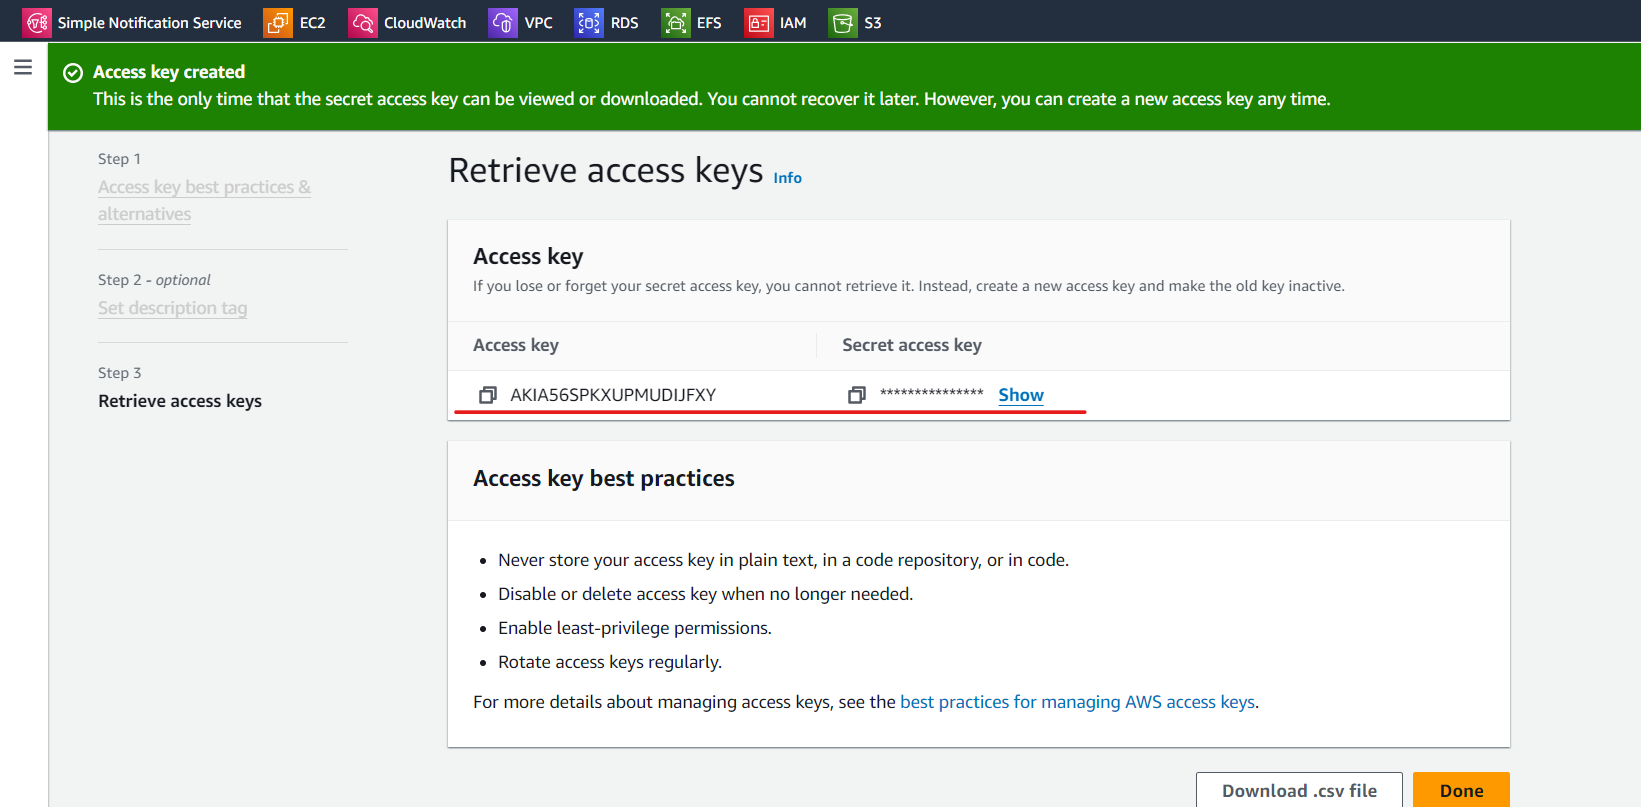Click the AKIA56SPKXUPMUDIJFXY access key text

tap(613, 395)
